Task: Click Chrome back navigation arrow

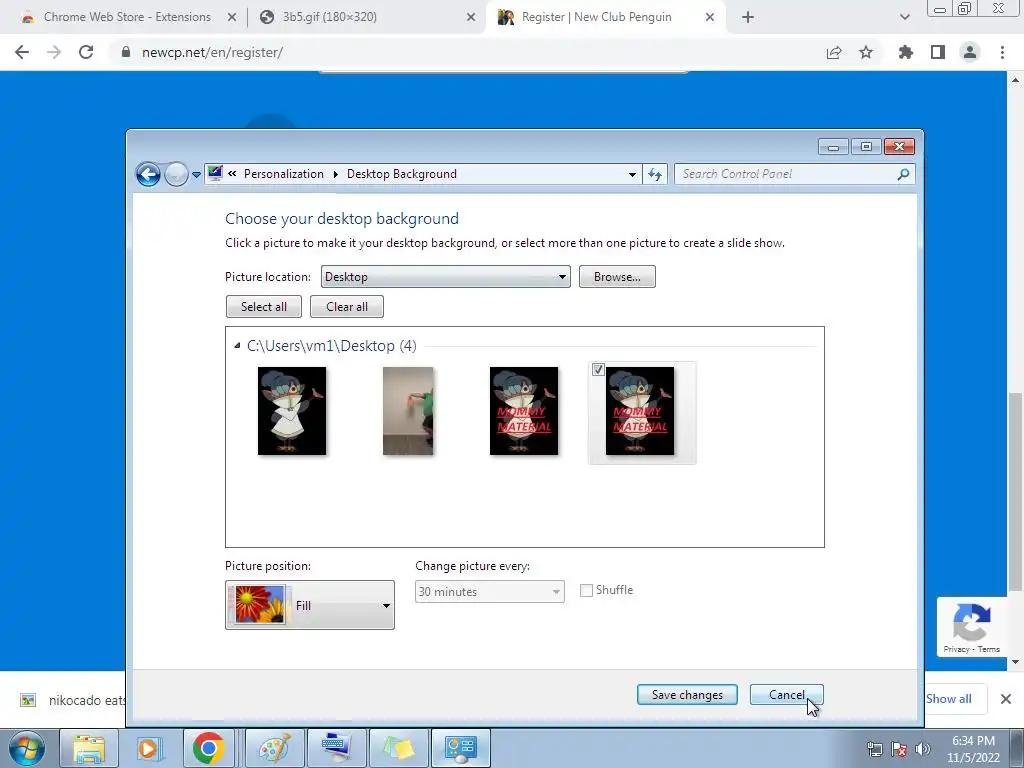Action: click(x=22, y=52)
